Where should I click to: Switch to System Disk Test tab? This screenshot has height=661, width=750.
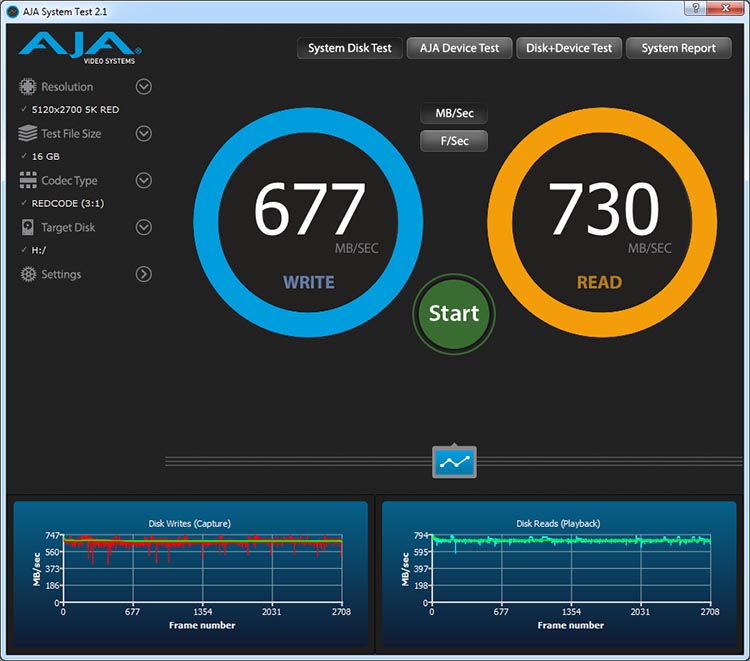[350, 48]
